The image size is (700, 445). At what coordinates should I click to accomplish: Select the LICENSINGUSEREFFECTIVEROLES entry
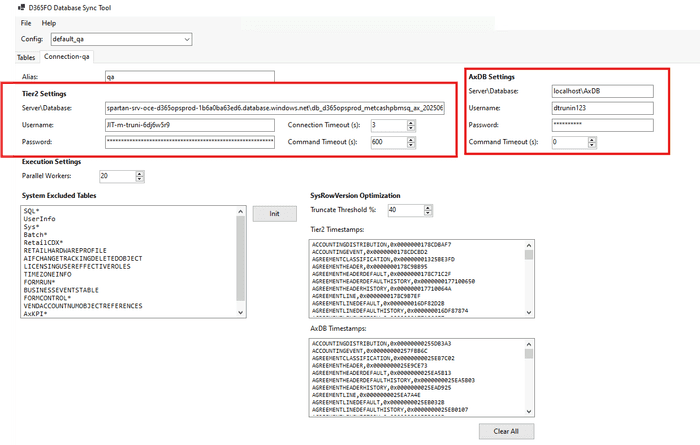coord(77,266)
